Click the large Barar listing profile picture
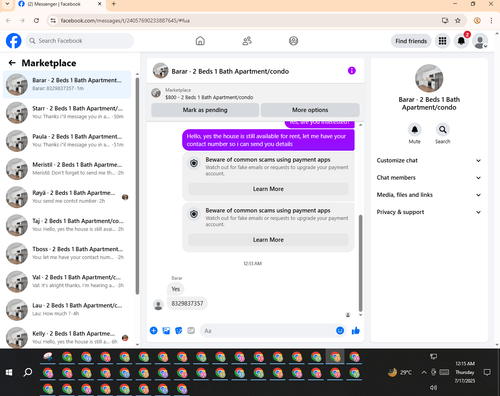The image size is (500, 396). 429,78
